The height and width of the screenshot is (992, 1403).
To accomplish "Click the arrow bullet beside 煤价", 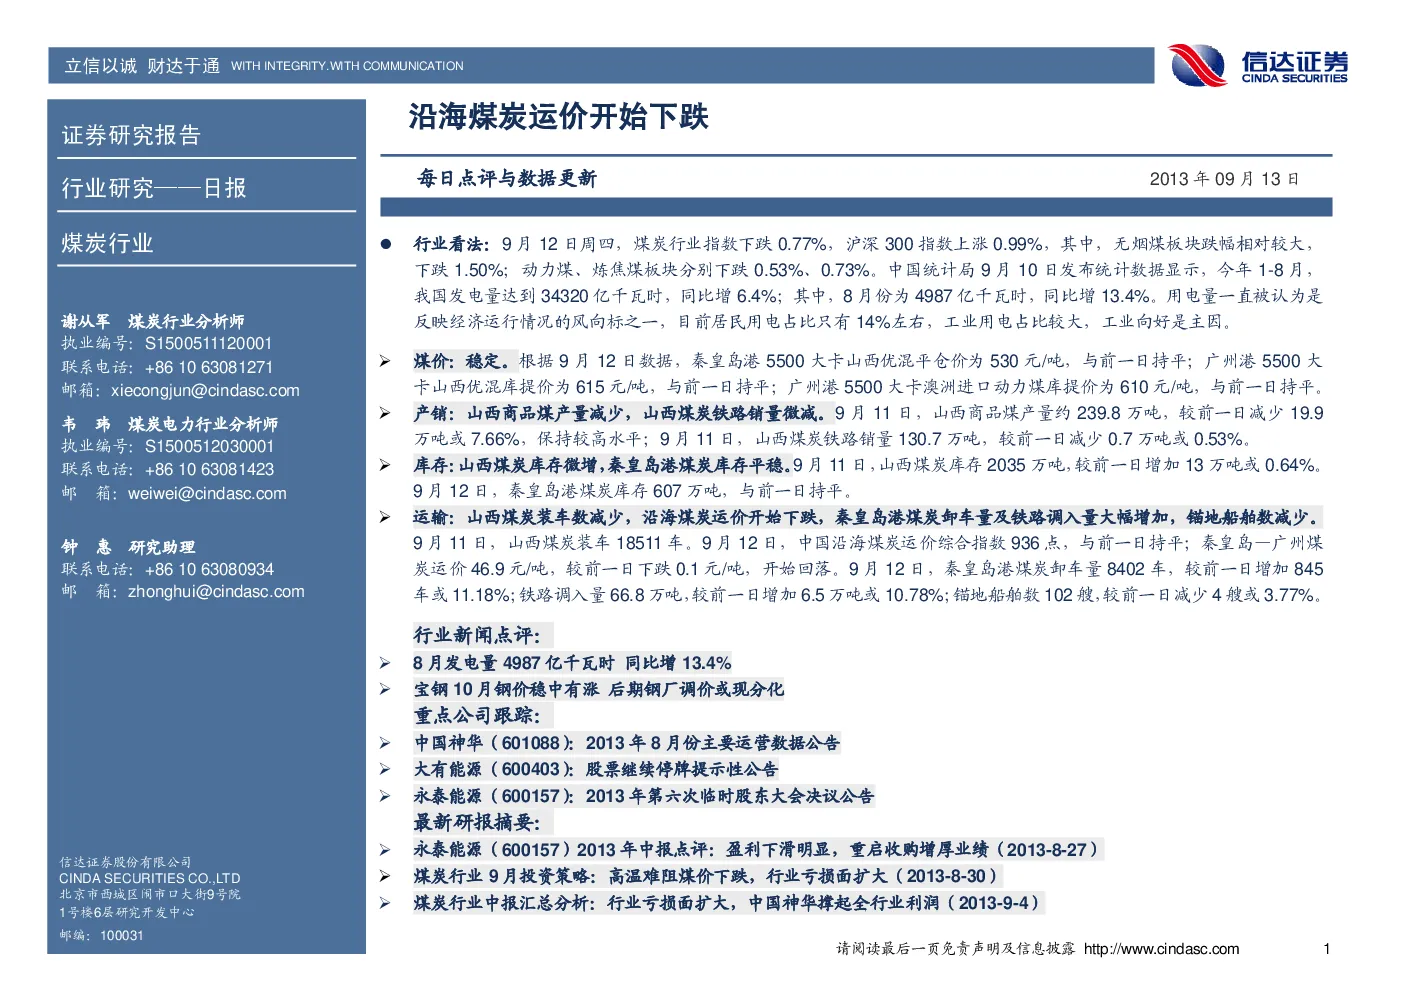I will (x=385, y=361).
